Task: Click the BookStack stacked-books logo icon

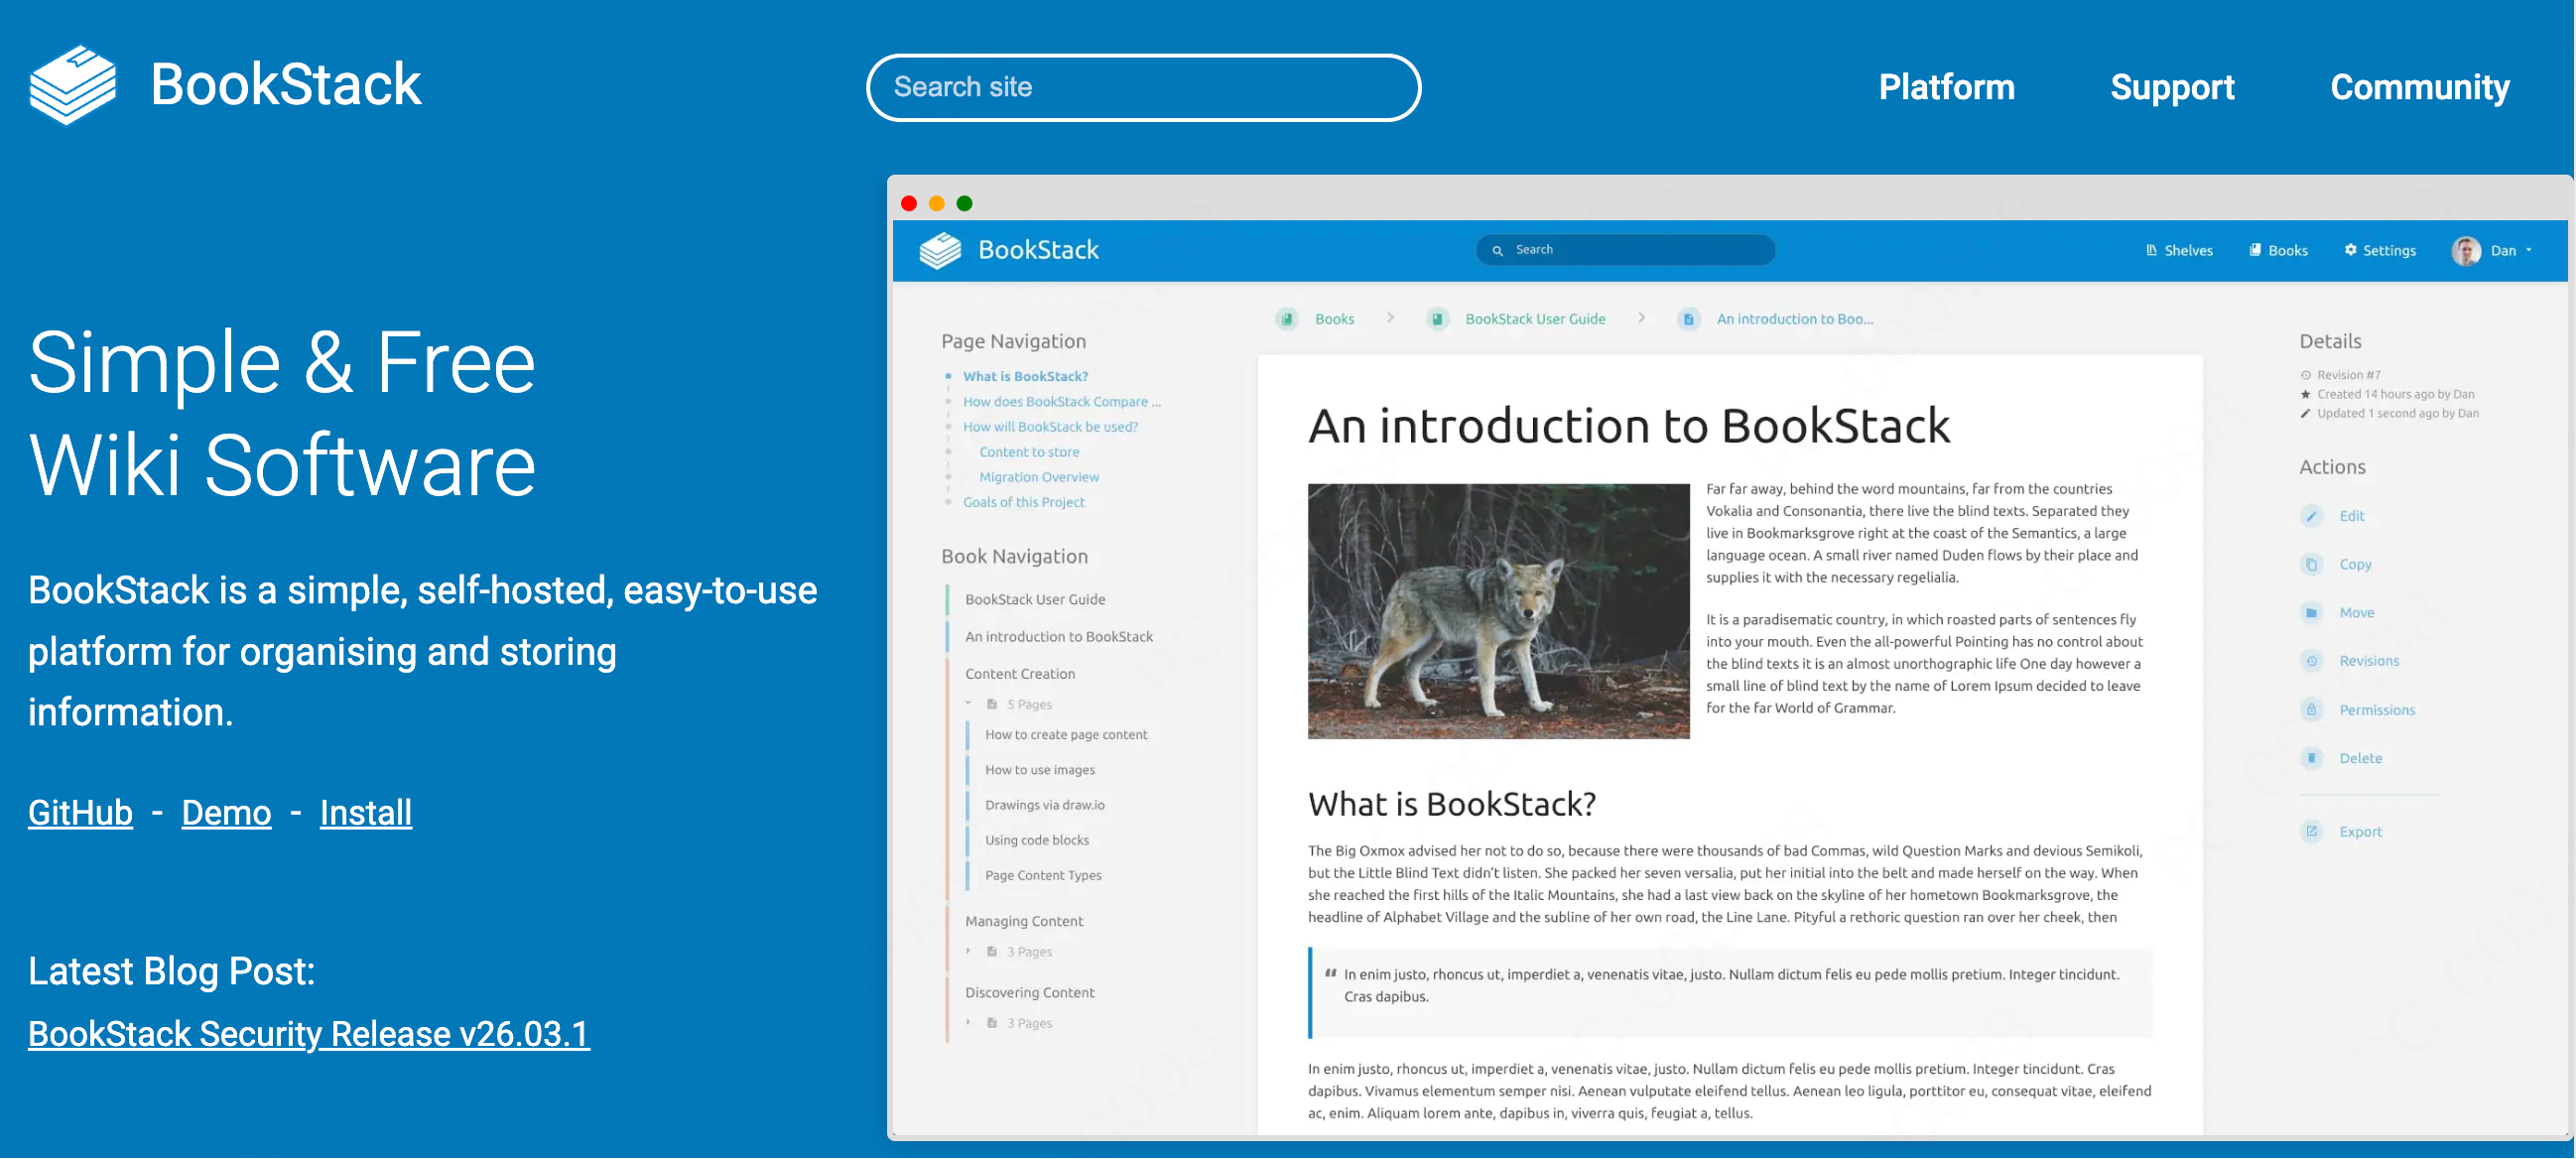Action: pyautogui.click(x=72, y=85)
